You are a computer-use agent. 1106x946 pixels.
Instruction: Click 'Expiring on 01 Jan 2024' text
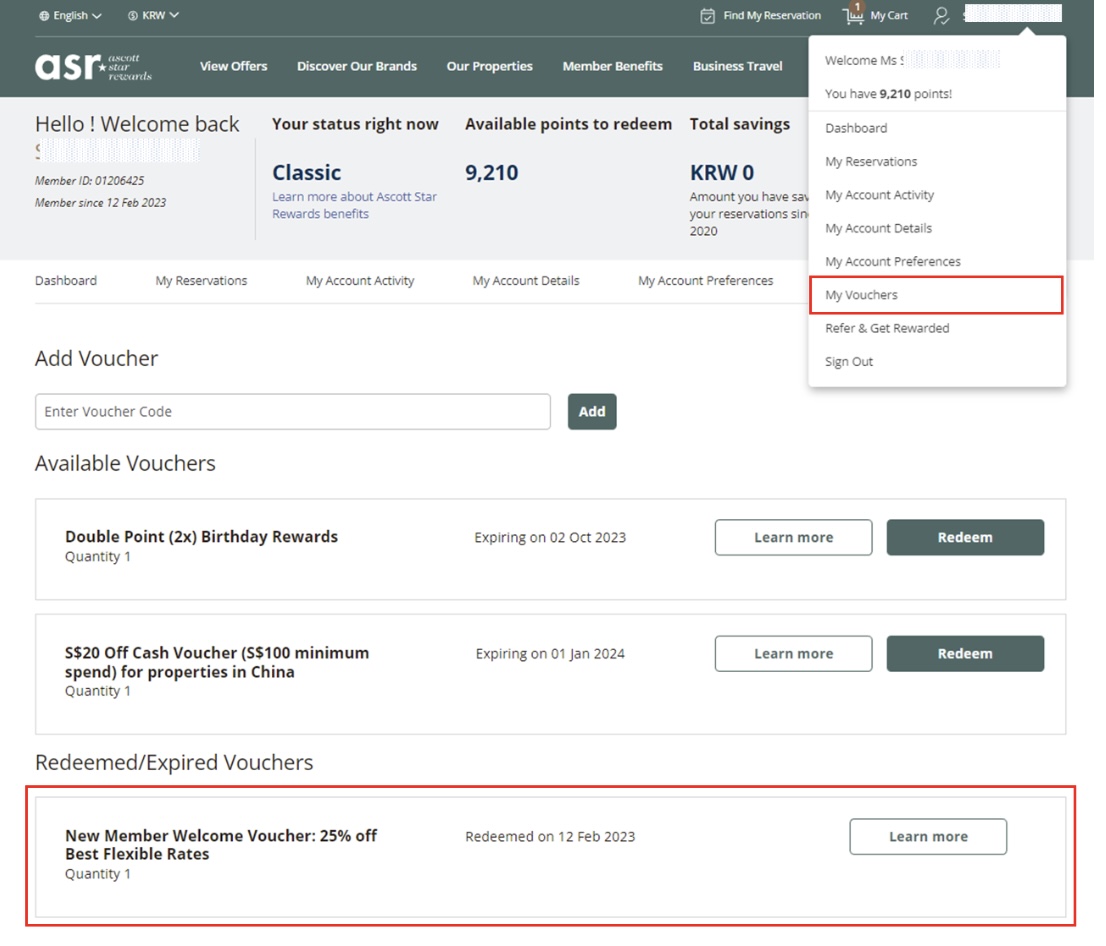(550, 654)
